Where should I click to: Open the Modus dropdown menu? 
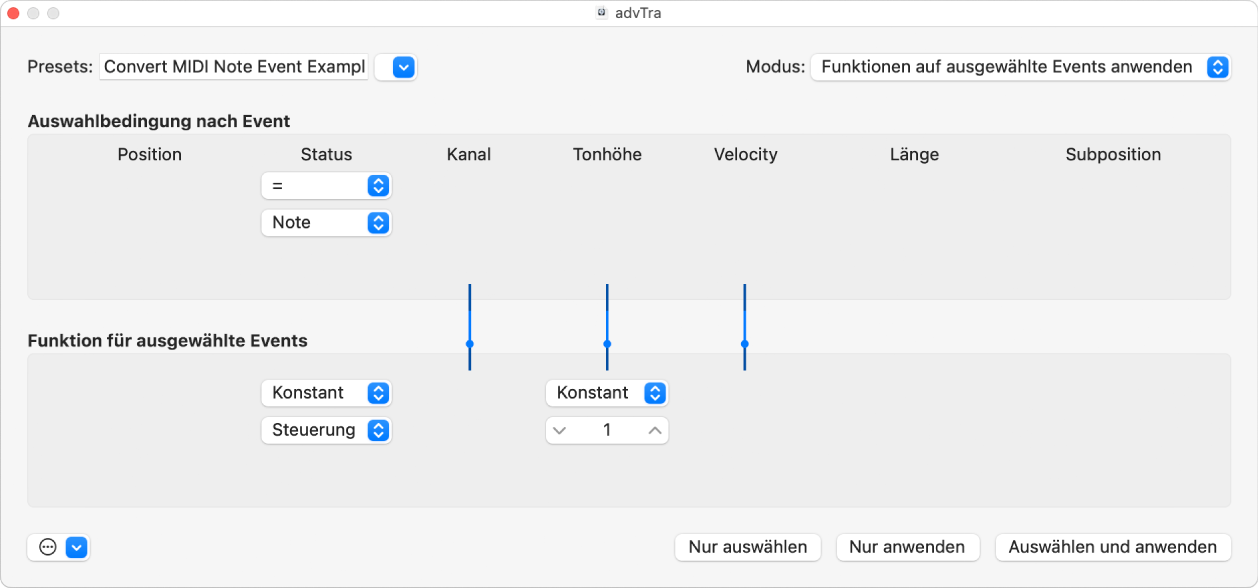point(1020,67)
